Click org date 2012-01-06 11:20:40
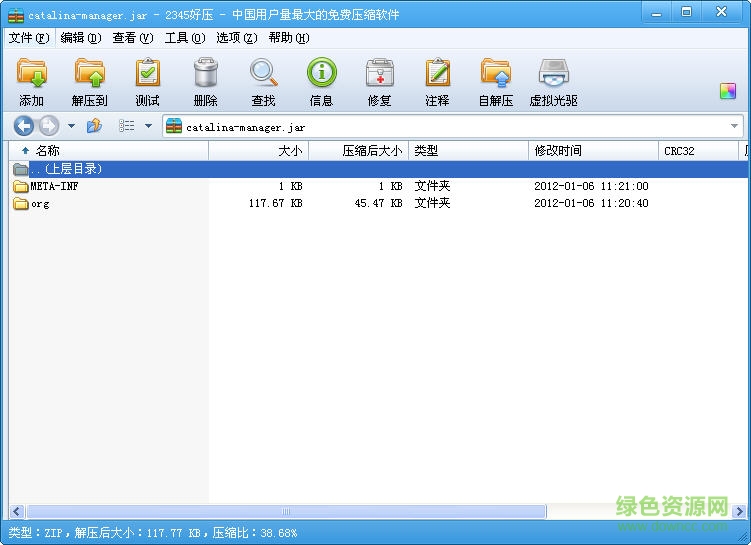 pos(591,204)
